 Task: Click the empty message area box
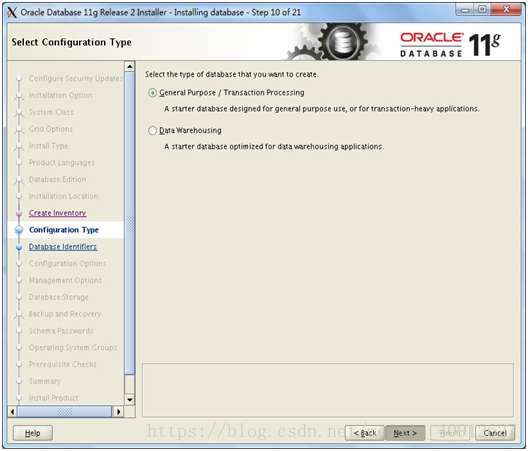pyautogui.click(x=328, y=390)
